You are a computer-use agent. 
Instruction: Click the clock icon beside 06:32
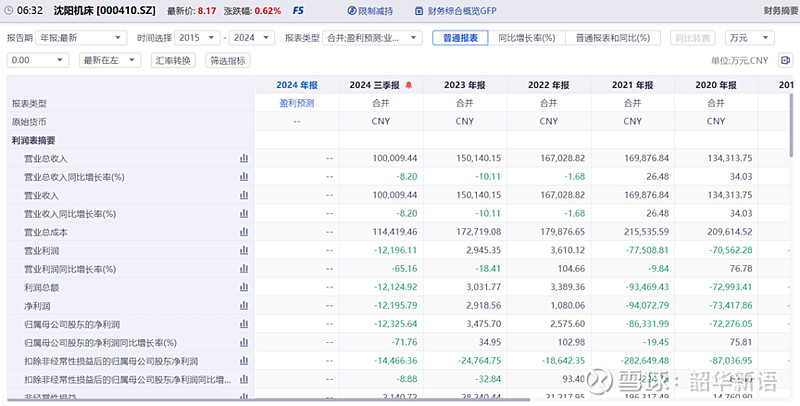pos(8,10)
